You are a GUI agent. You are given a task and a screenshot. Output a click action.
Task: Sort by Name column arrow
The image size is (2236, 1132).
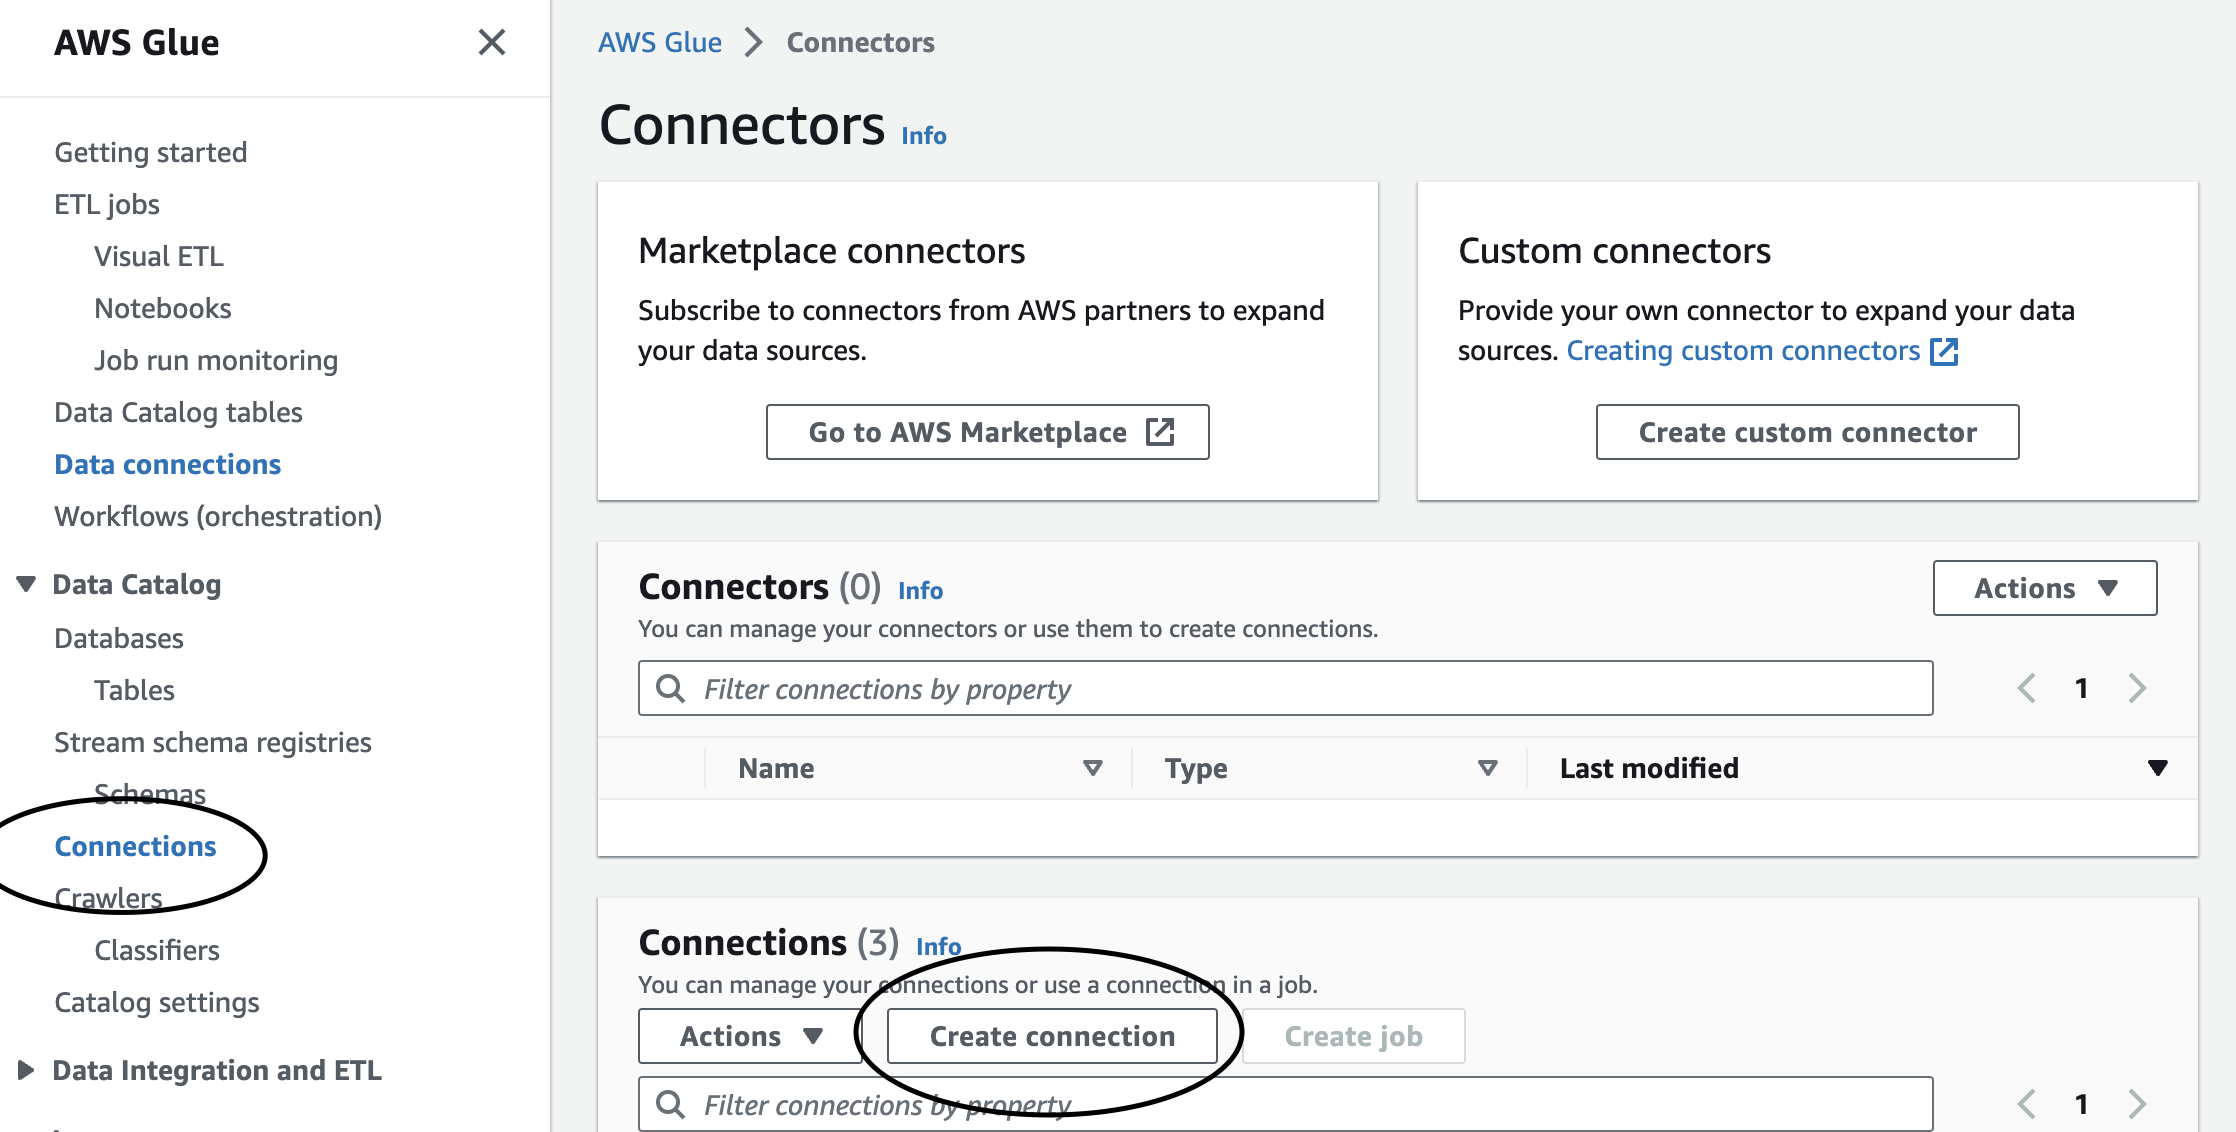point(1092,768)
